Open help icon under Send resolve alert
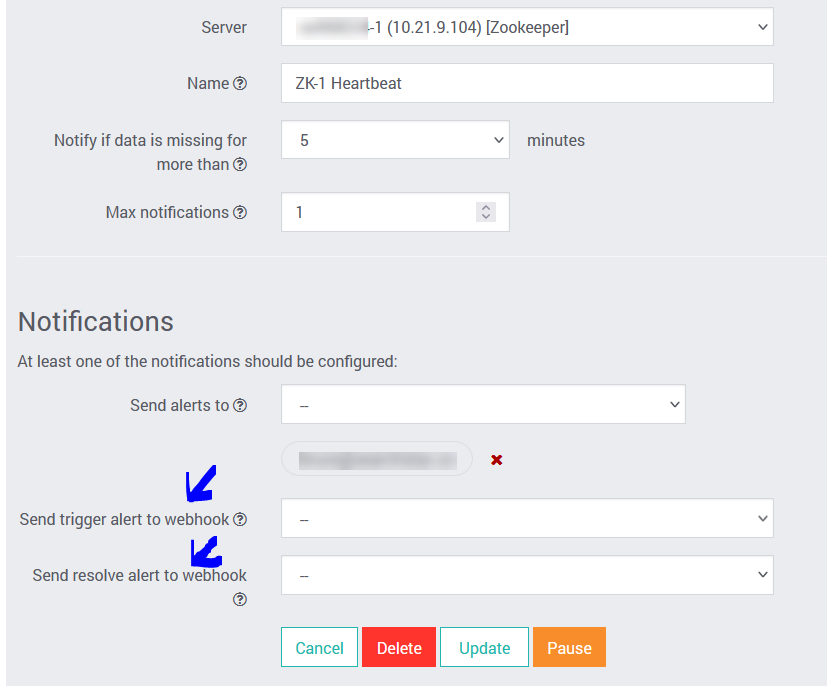This screenshot has height=687, width=834. pos(240,600)
